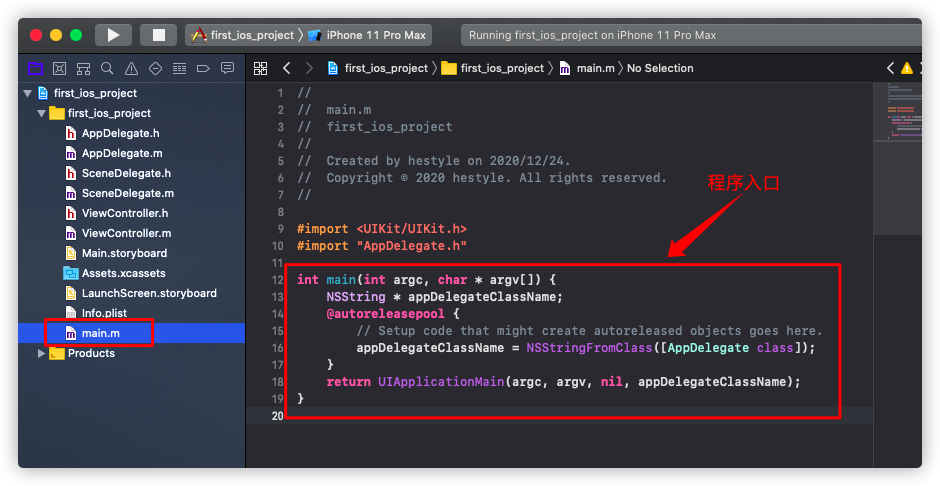Open SceneDelegate.m file
The height and width of the screenshot is (486, 940).
[x=128, y=193]
